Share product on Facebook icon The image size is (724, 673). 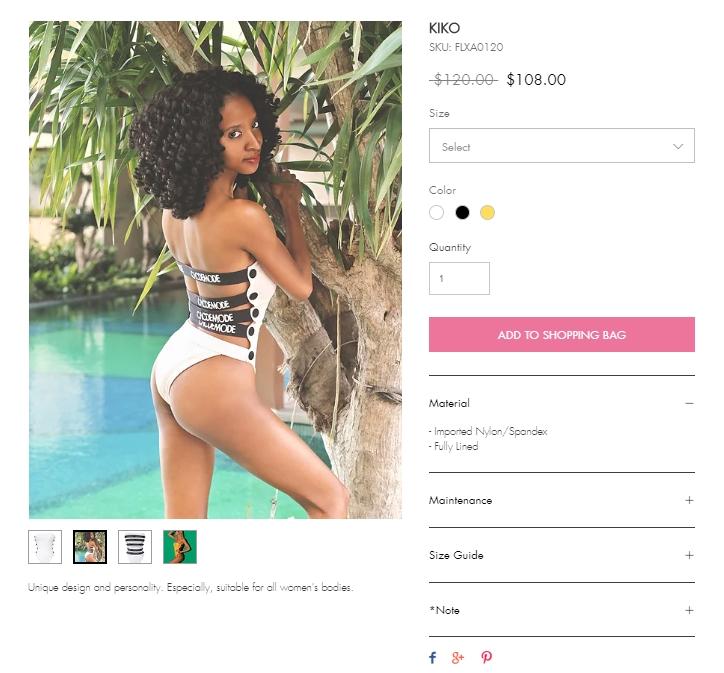coord(432,657)
